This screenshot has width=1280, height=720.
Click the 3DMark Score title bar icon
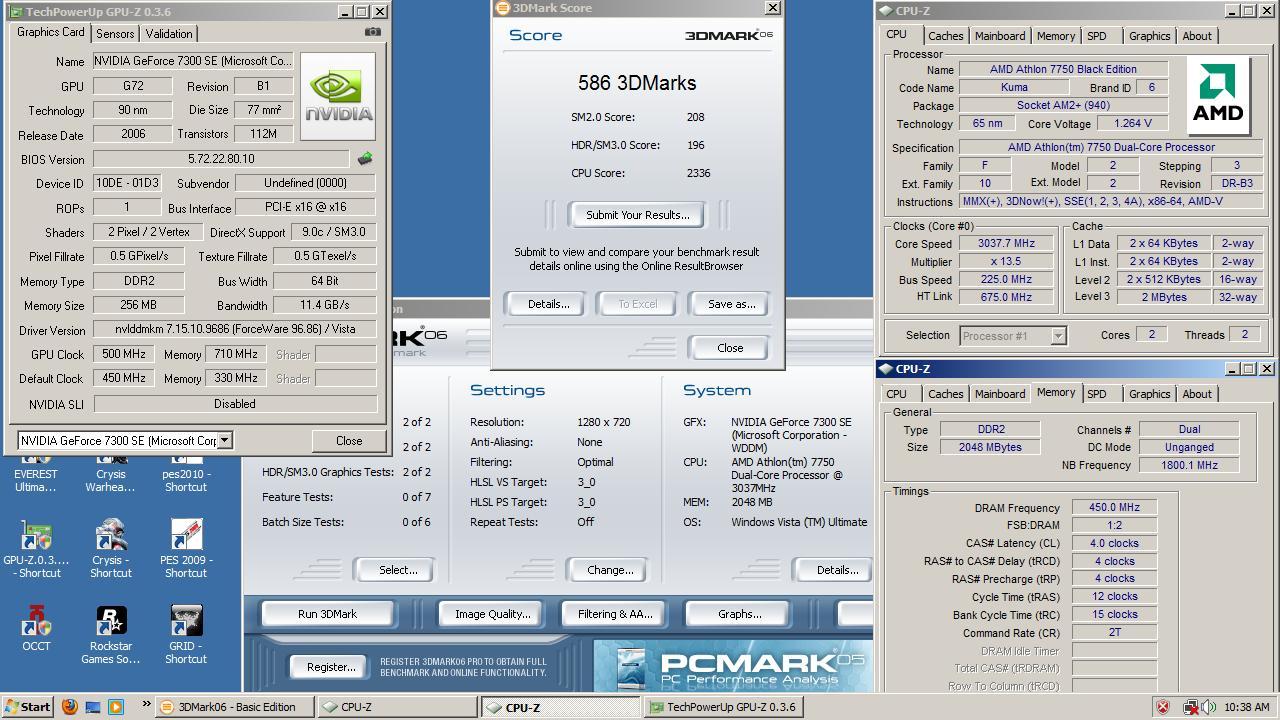click(x=502, y=8)
